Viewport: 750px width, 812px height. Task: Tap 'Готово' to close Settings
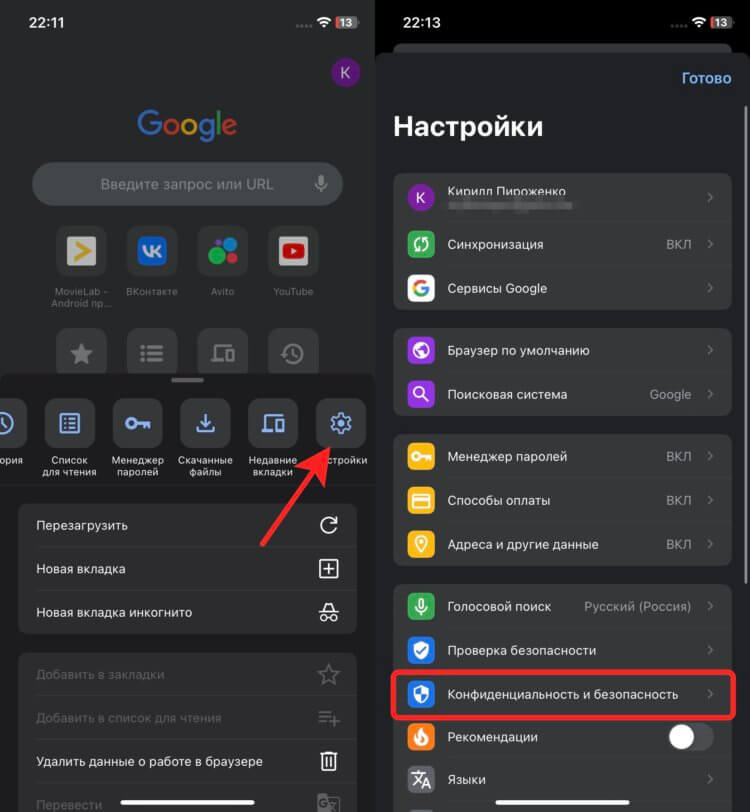(x=706, y=78)
